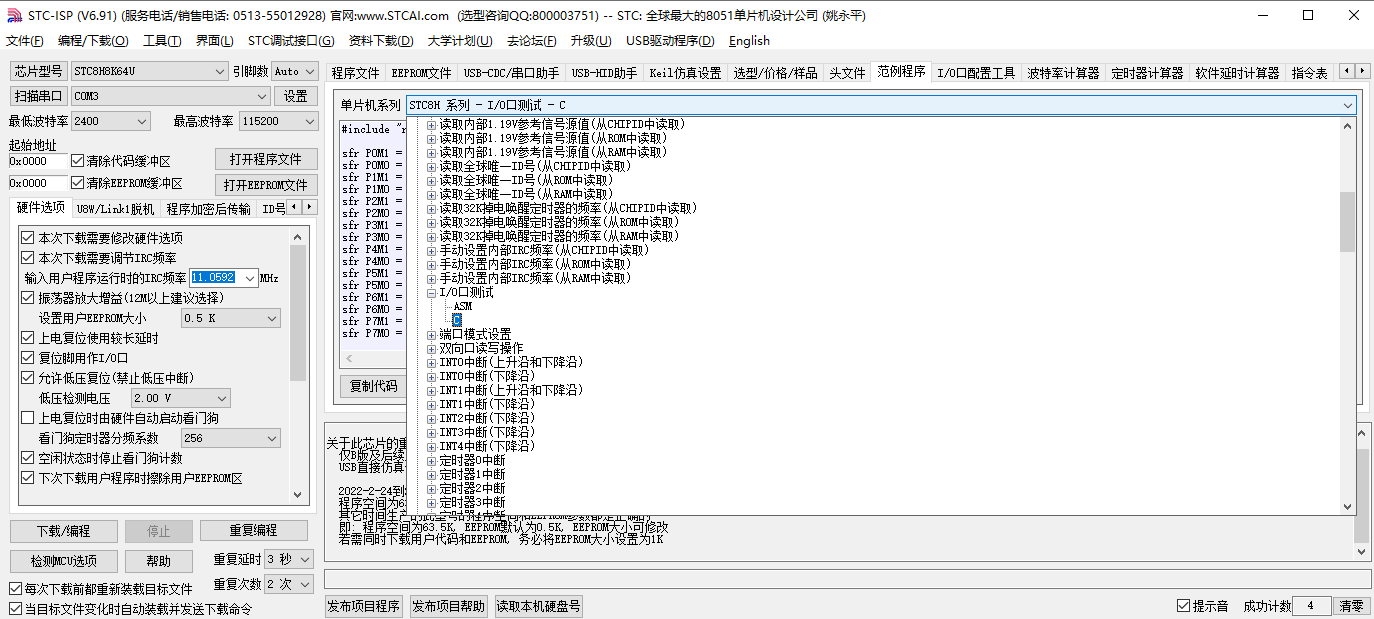Collapse the 单片机系列 example dropdown list

point(1347,105)
